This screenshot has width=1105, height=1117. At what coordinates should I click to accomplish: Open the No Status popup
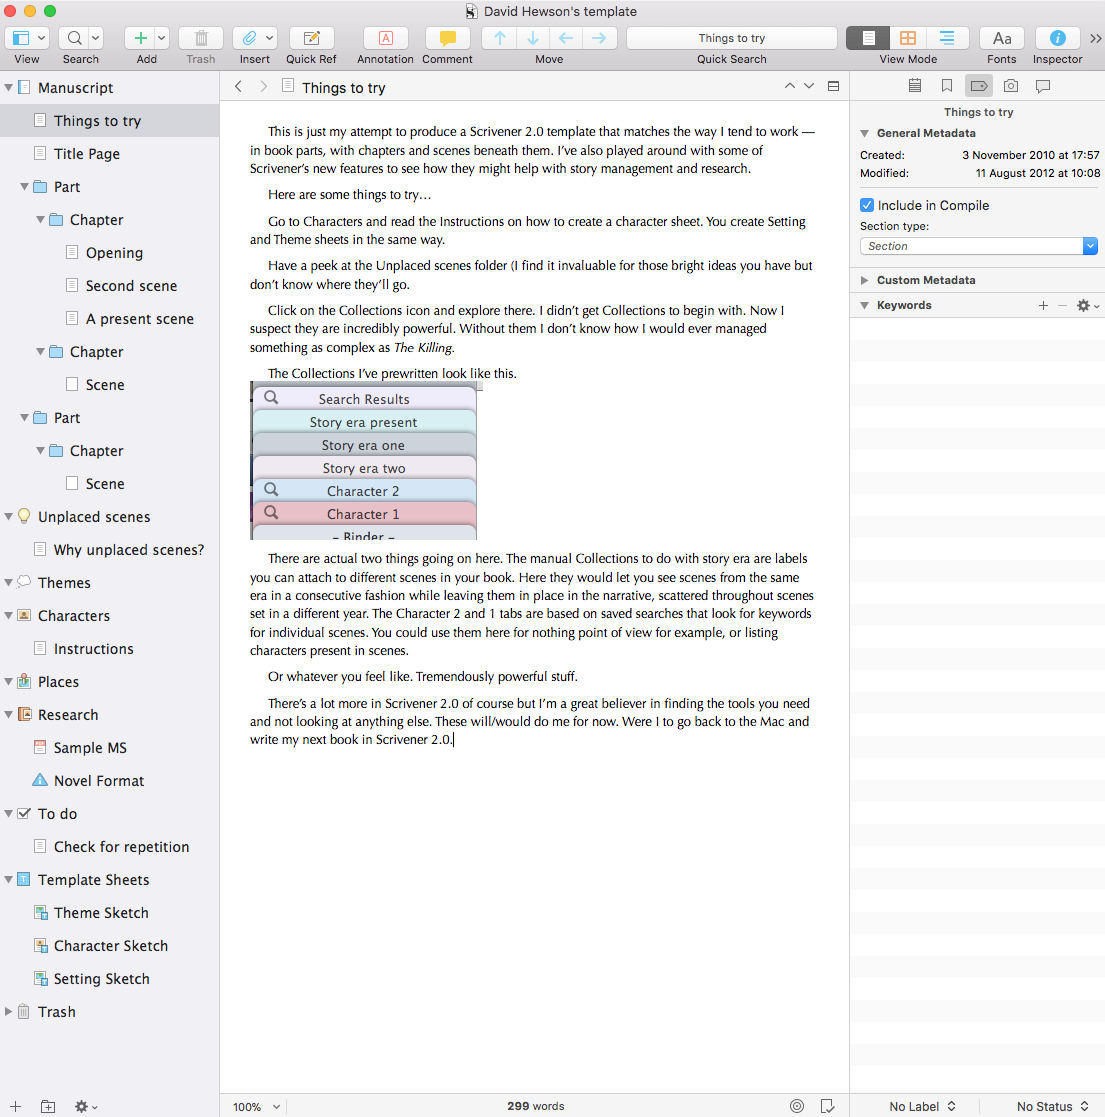coord(1052,1106)
